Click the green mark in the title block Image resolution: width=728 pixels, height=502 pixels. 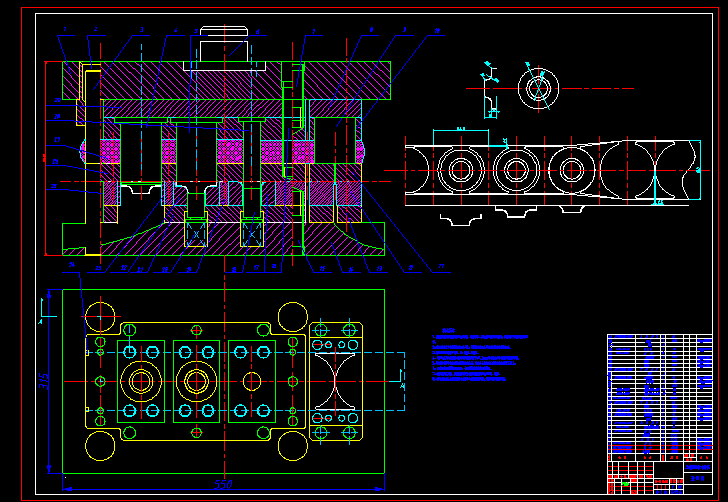tap(626, 484)
